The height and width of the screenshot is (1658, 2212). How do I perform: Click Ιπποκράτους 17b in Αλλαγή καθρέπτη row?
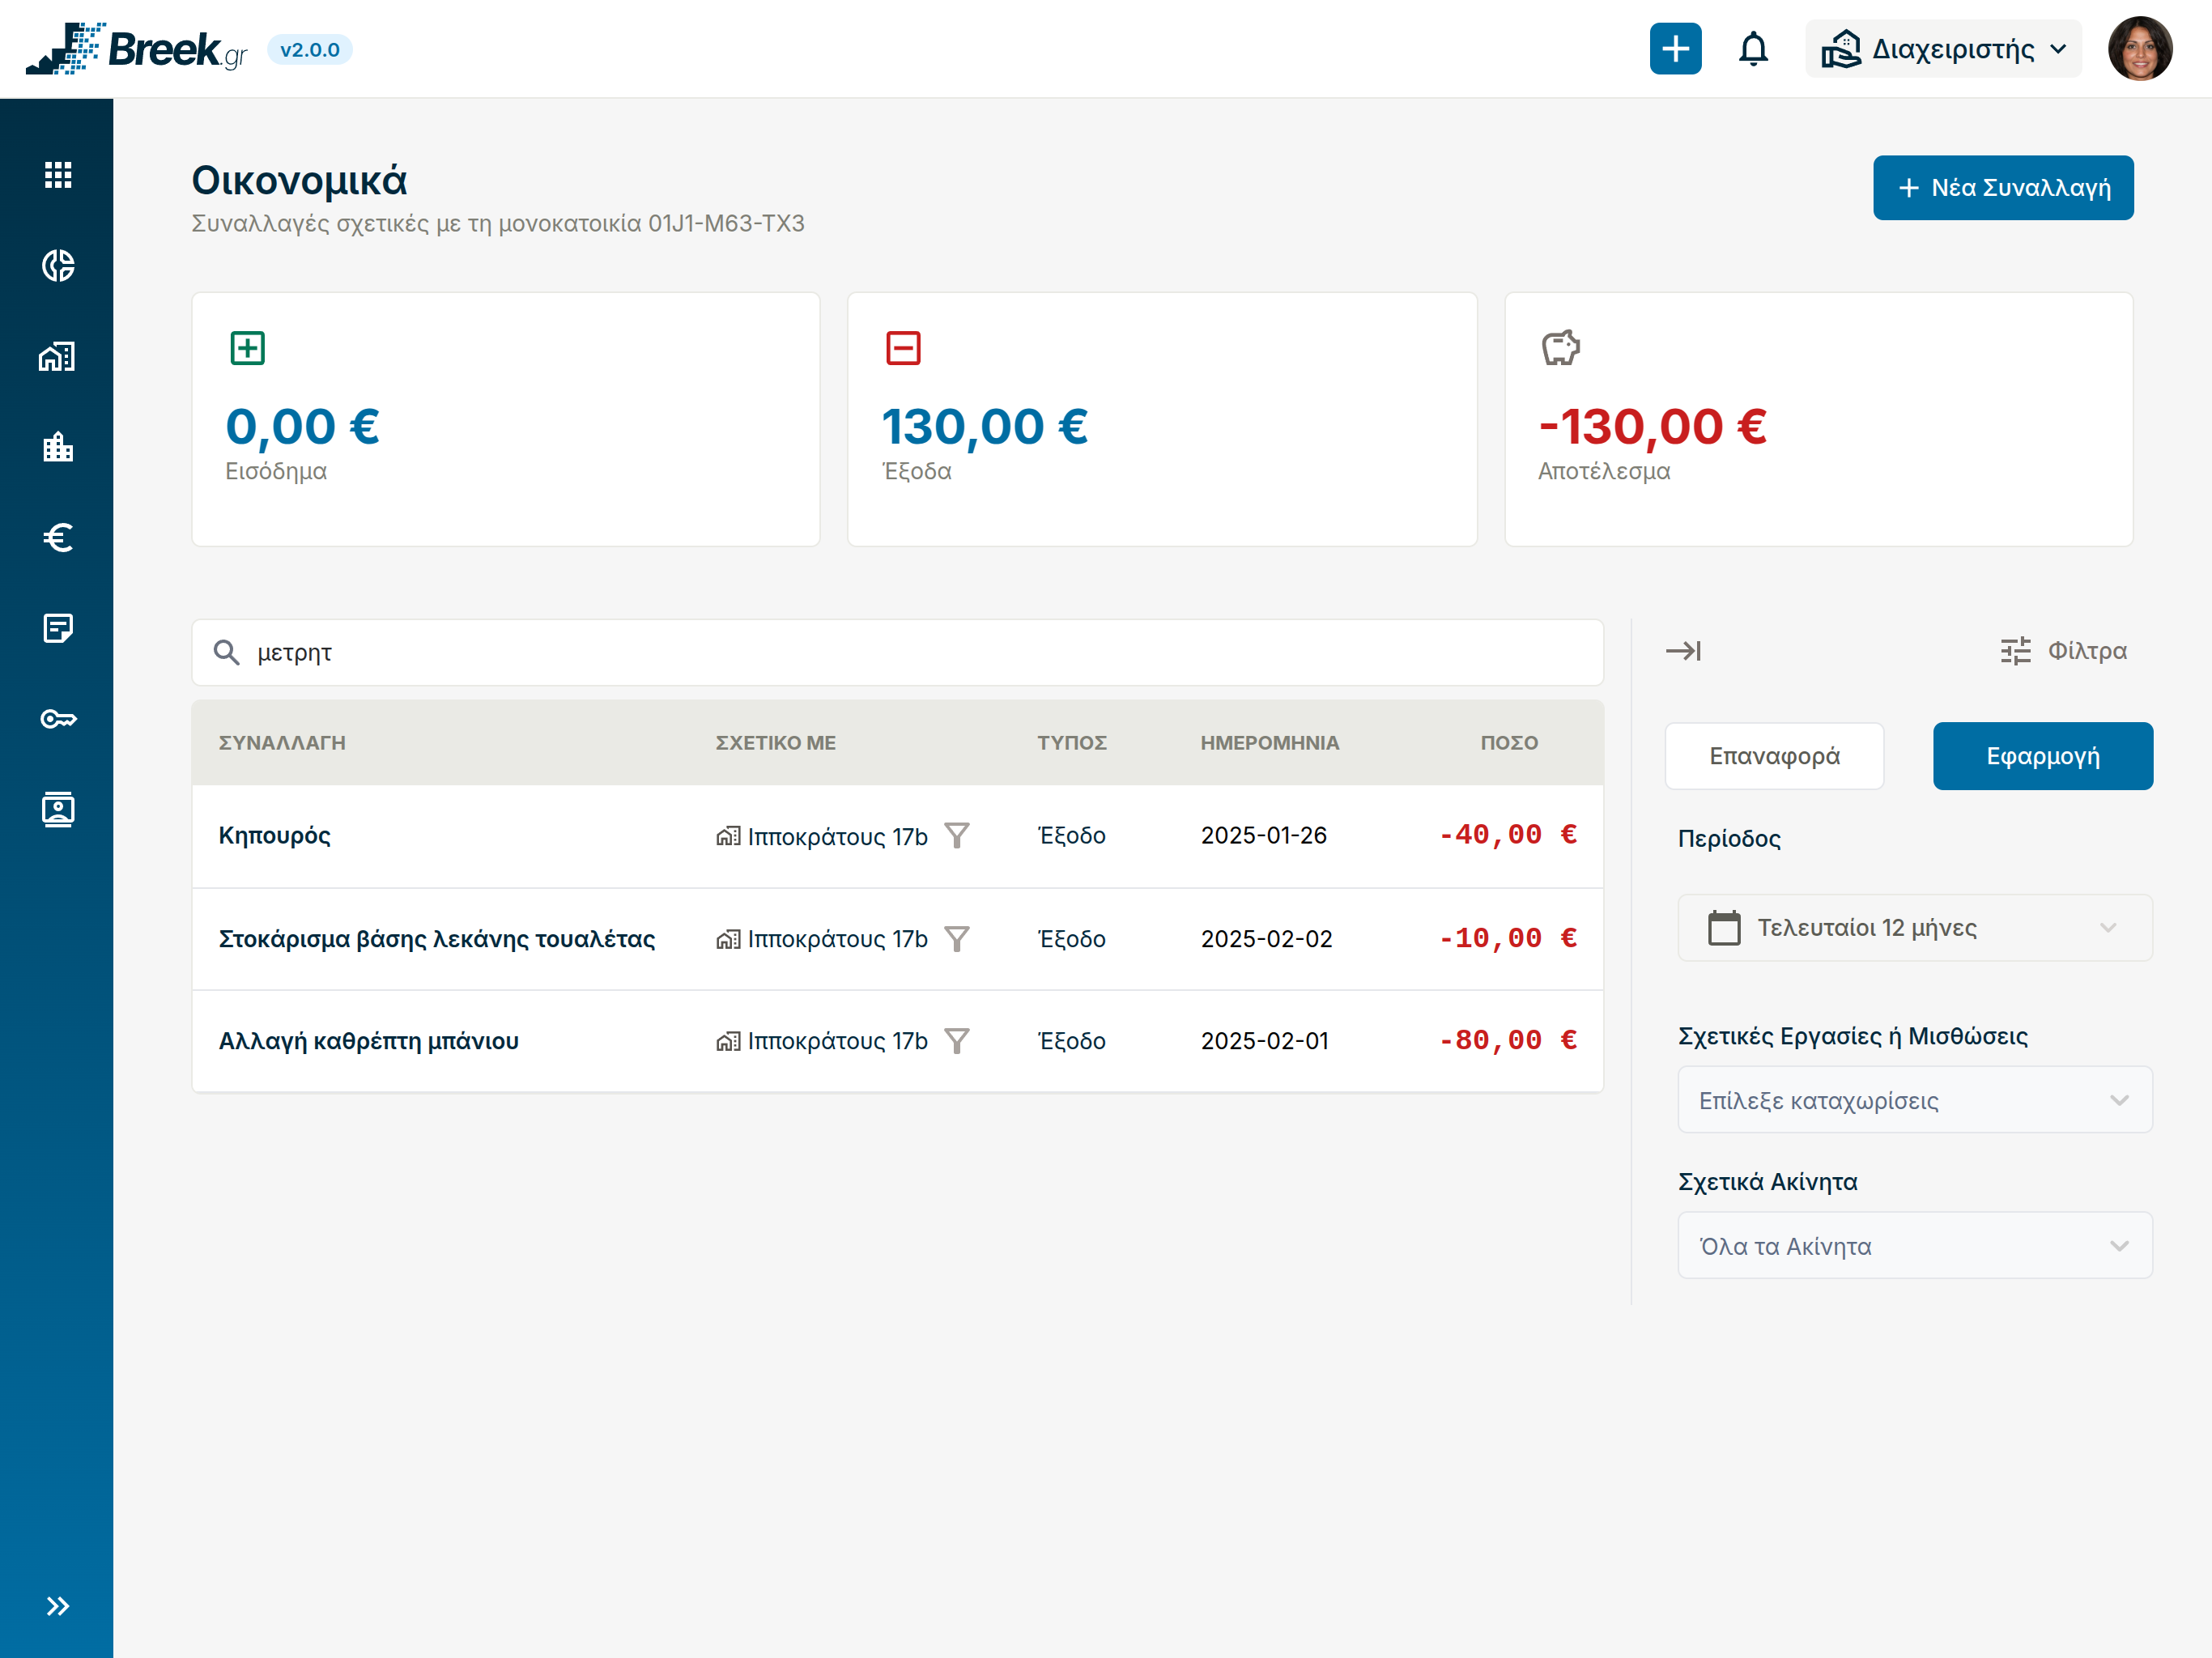coord(838,1041)
